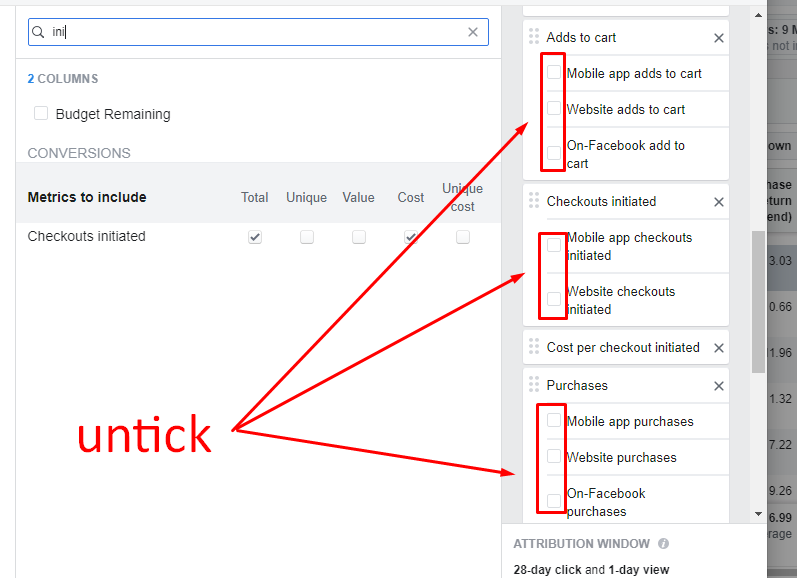Remove the Checkouts initiated column
The height and width of the screenshot is (578, 797).
[719, 202]
